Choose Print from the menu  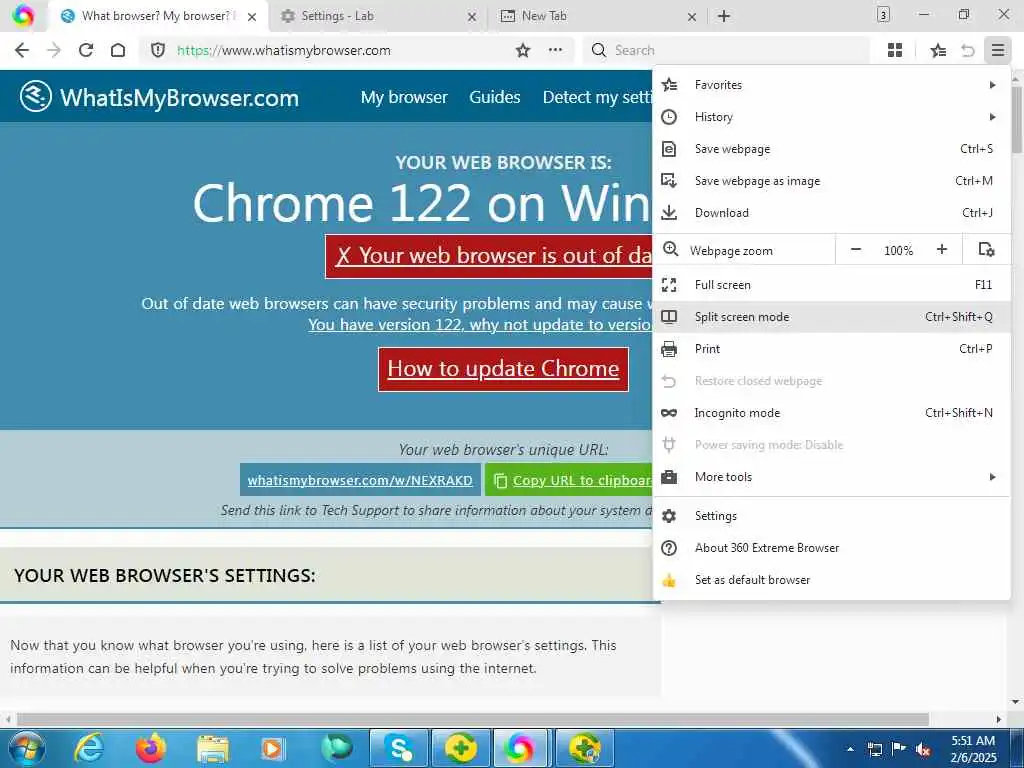pyautogui.click(x=831, y=349)
